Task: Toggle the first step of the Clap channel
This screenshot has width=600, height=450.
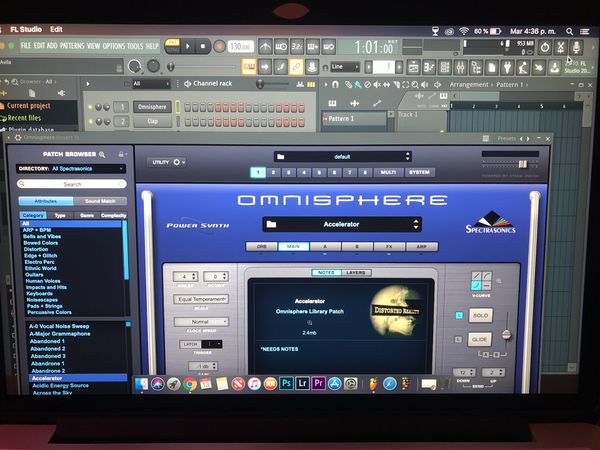Action: 188,122
